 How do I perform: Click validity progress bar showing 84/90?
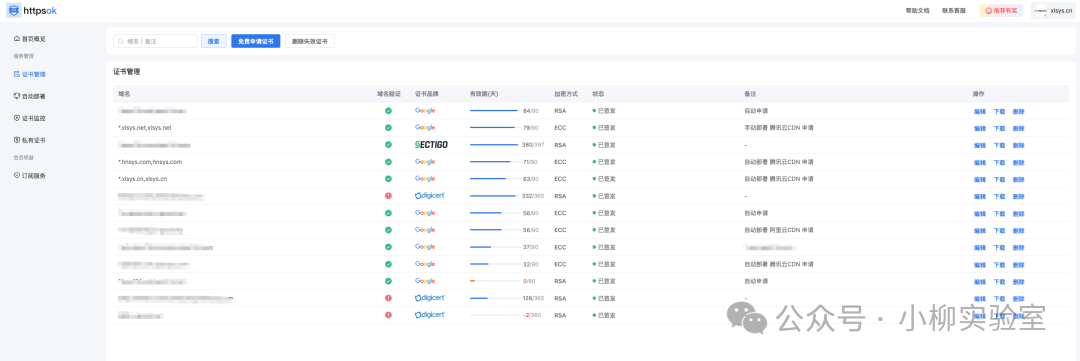495,110
